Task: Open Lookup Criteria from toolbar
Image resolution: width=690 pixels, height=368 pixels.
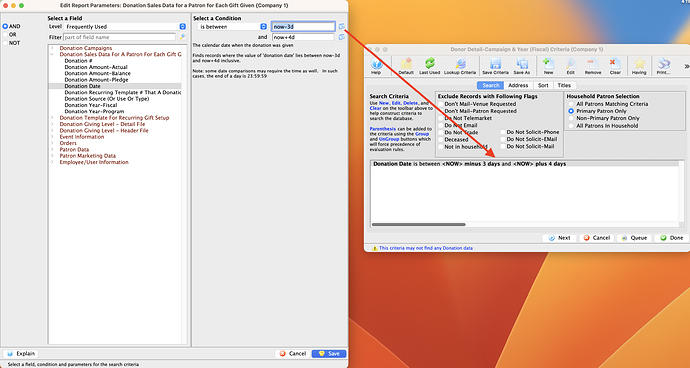Action: (x=460, y=66)
